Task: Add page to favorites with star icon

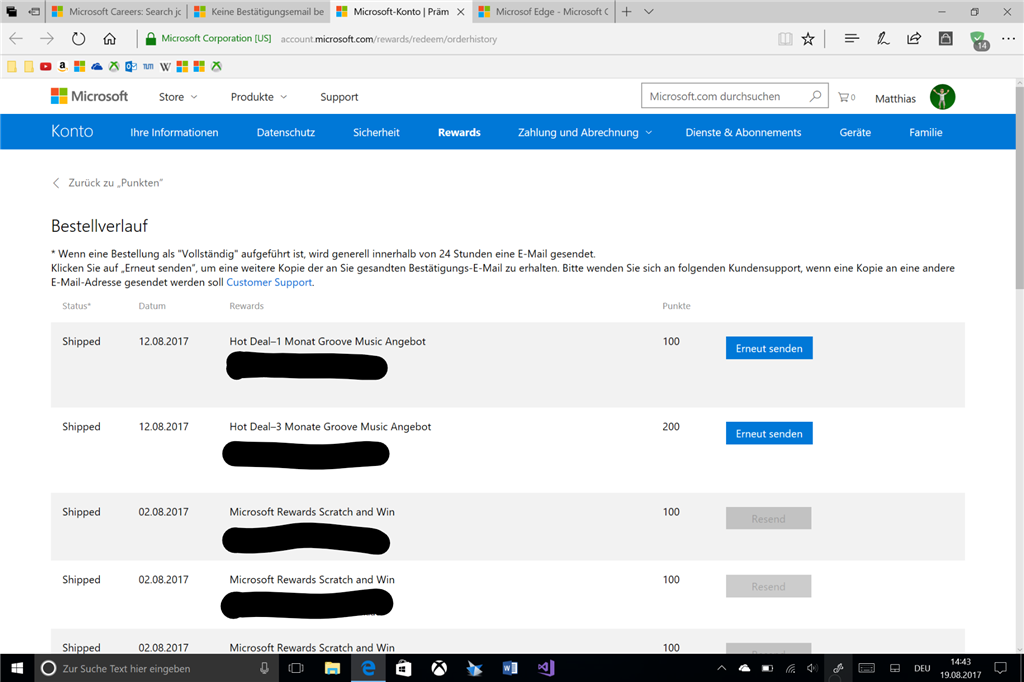Action: (808, 39)
